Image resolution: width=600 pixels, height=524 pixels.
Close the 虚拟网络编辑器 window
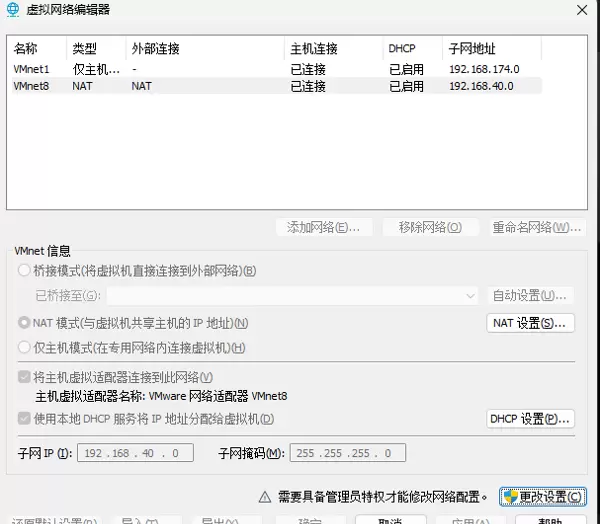[583, 9]
